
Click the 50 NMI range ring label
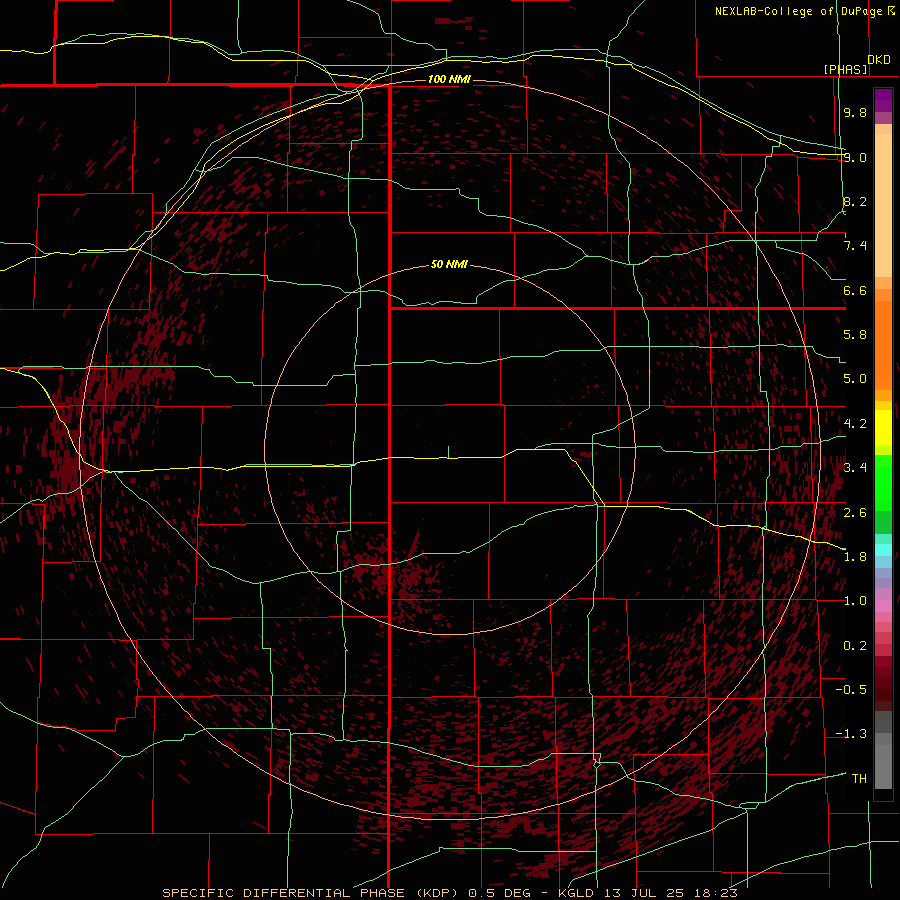(x=449, y=265)
